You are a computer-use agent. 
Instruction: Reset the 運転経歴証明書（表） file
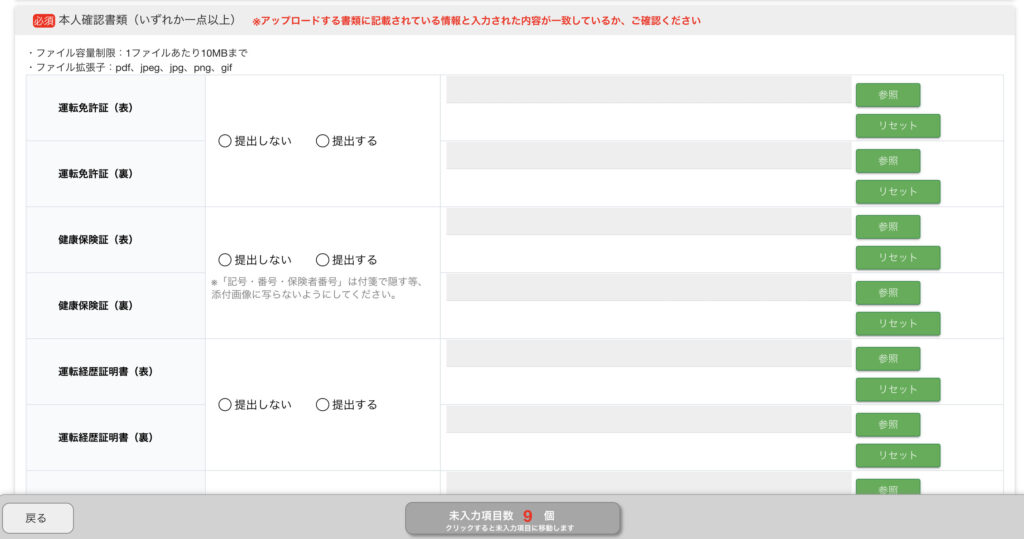(897, 390)
